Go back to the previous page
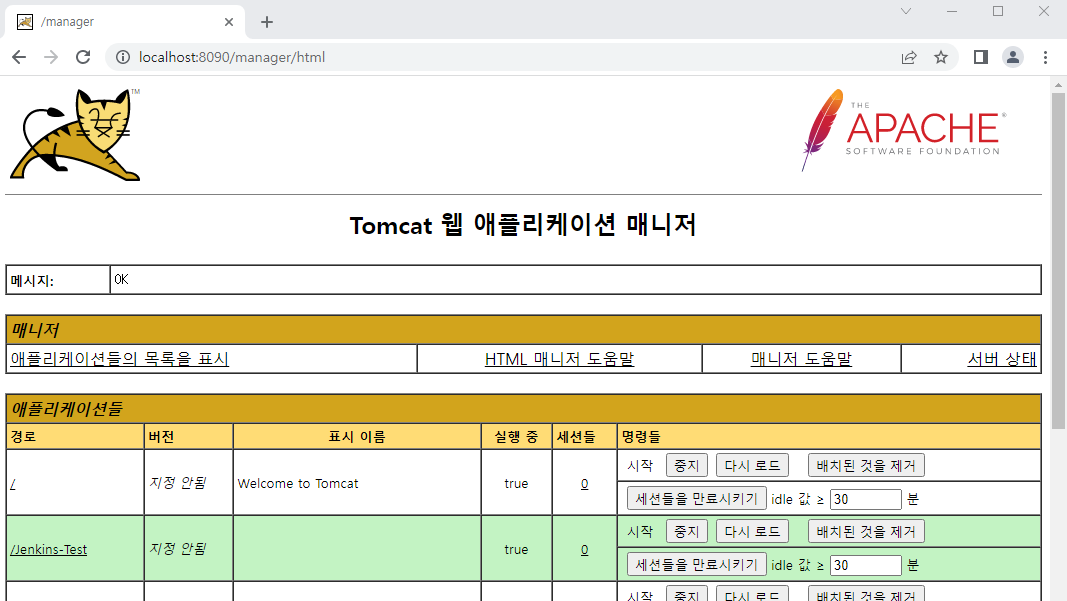Viewport: 1067px width, 601px height. pos(19,57)
